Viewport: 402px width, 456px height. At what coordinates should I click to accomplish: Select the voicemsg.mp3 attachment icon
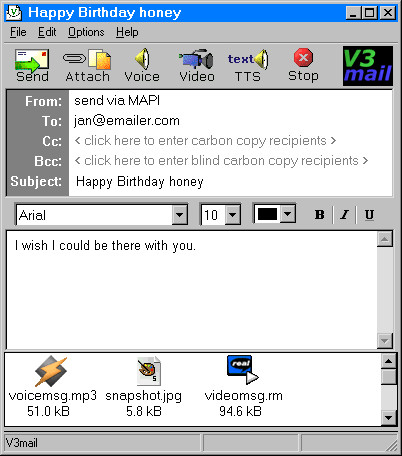[51, 371]
